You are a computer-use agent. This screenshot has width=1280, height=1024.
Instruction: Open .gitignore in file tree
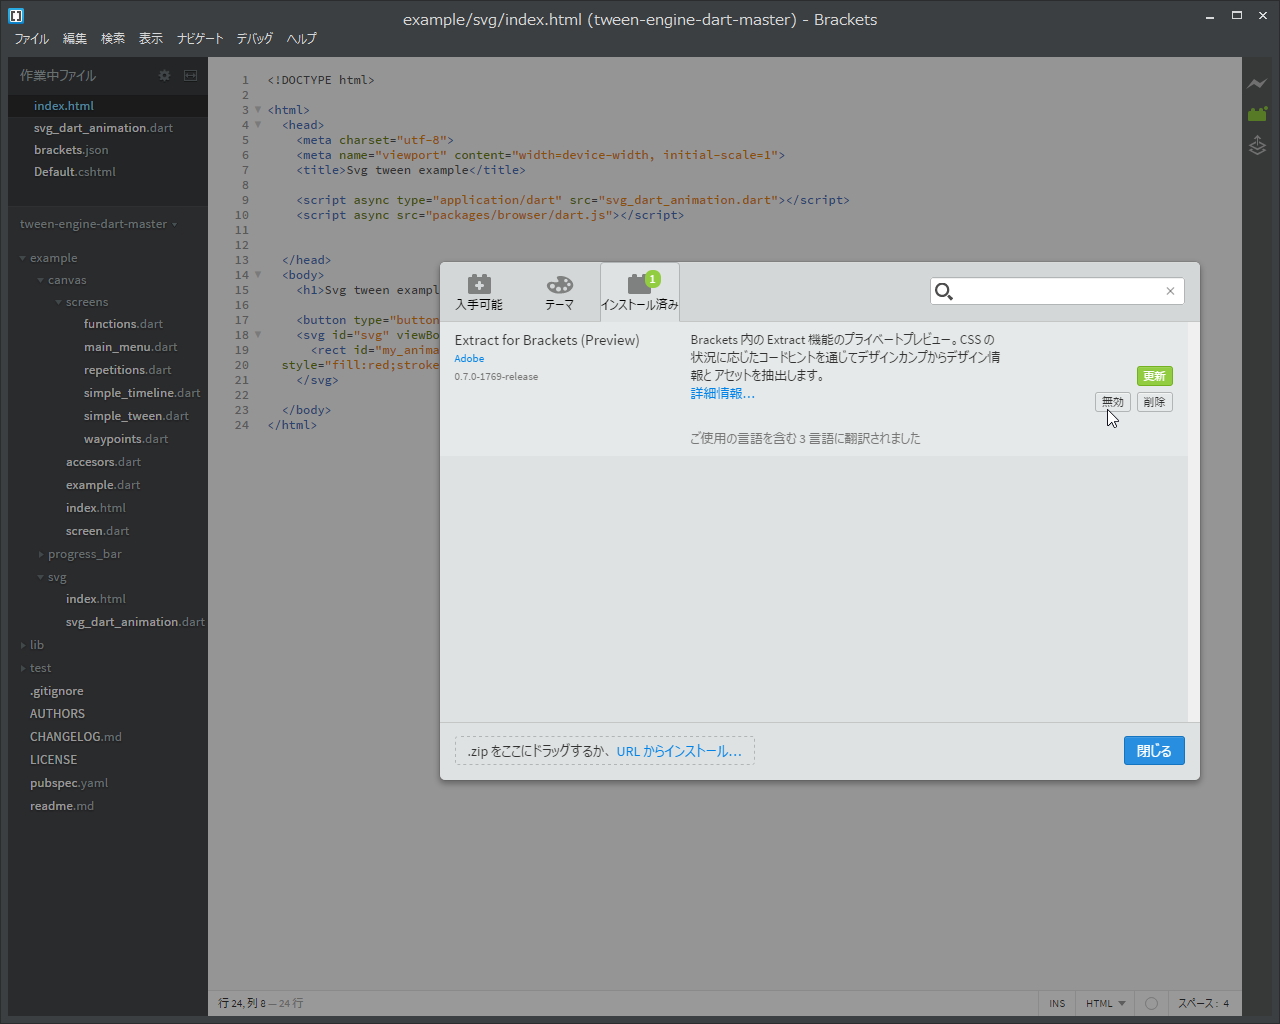coord(57,691)
